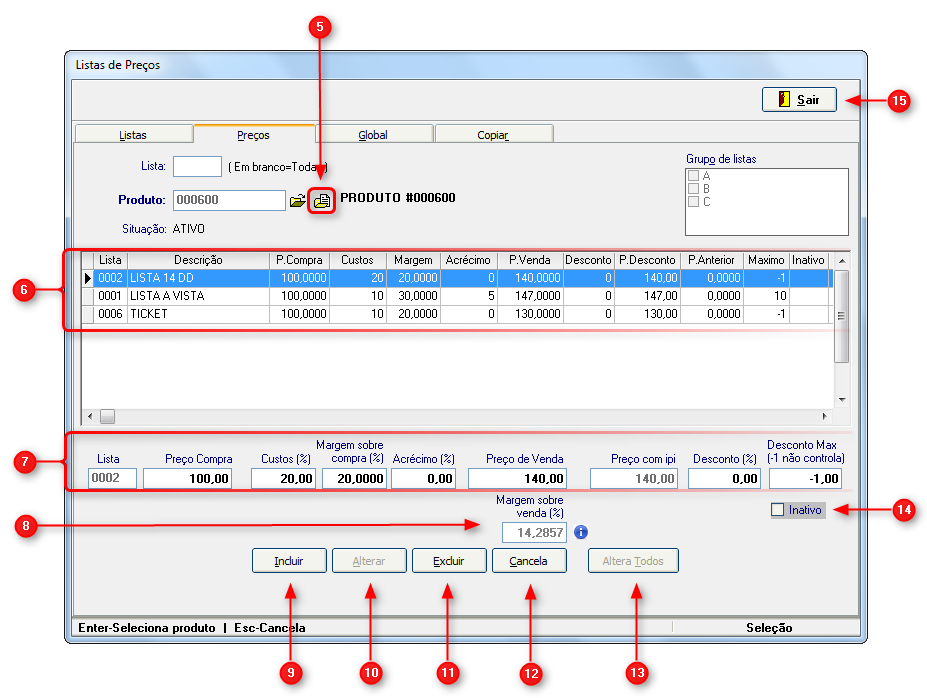This screenshot has height=698, width=927.
Task: Select the TICKET row
Action: [x=457, y=314]
